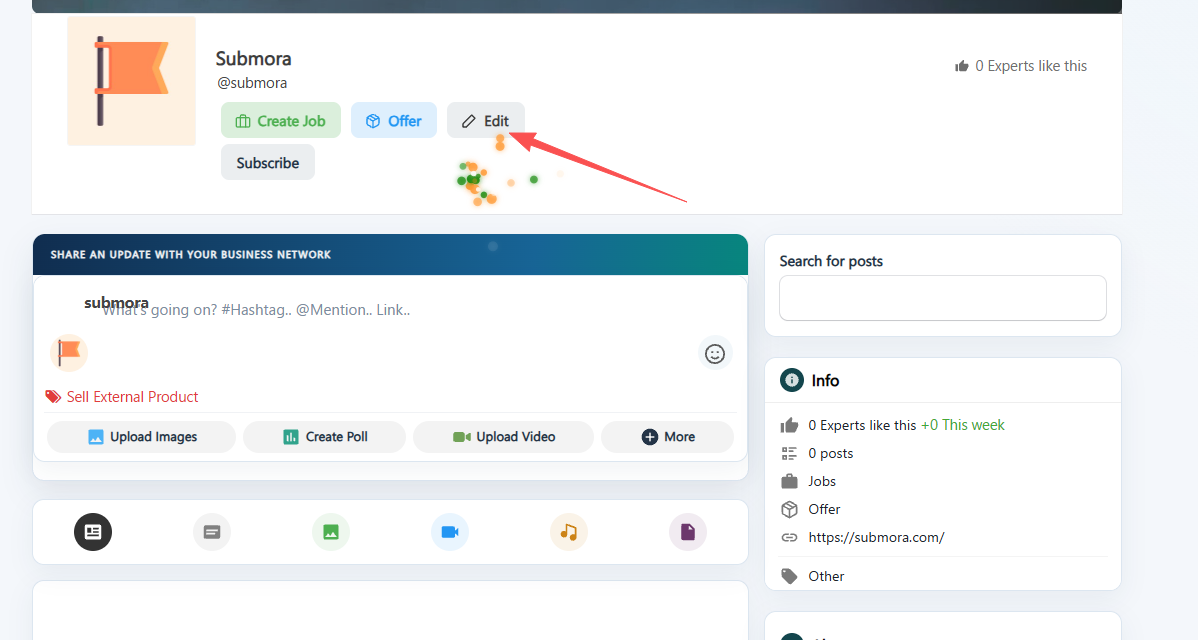This screenshot has width=1198, height=640.
Task: Expand the More post options
Action: pos(668,437)
